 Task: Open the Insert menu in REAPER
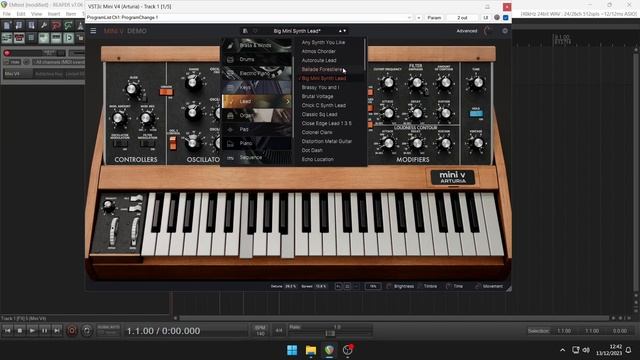tap(54, 14)
